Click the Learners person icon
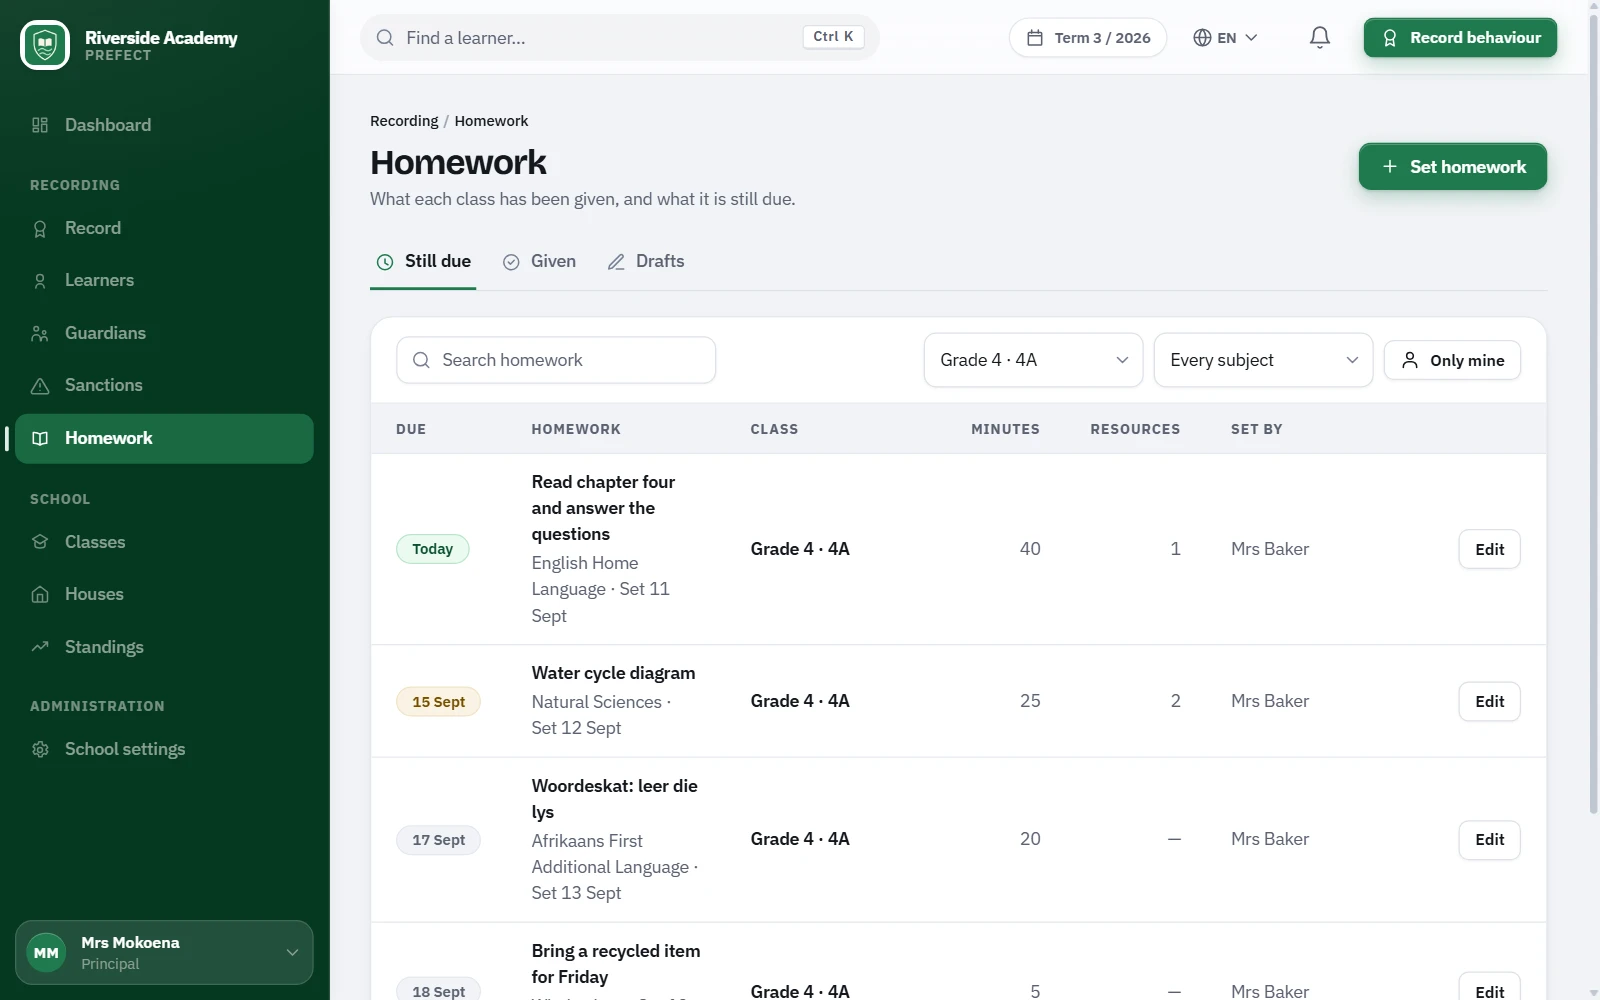Viewport: 1600px width, 1000px height. [x=40, y=281]
